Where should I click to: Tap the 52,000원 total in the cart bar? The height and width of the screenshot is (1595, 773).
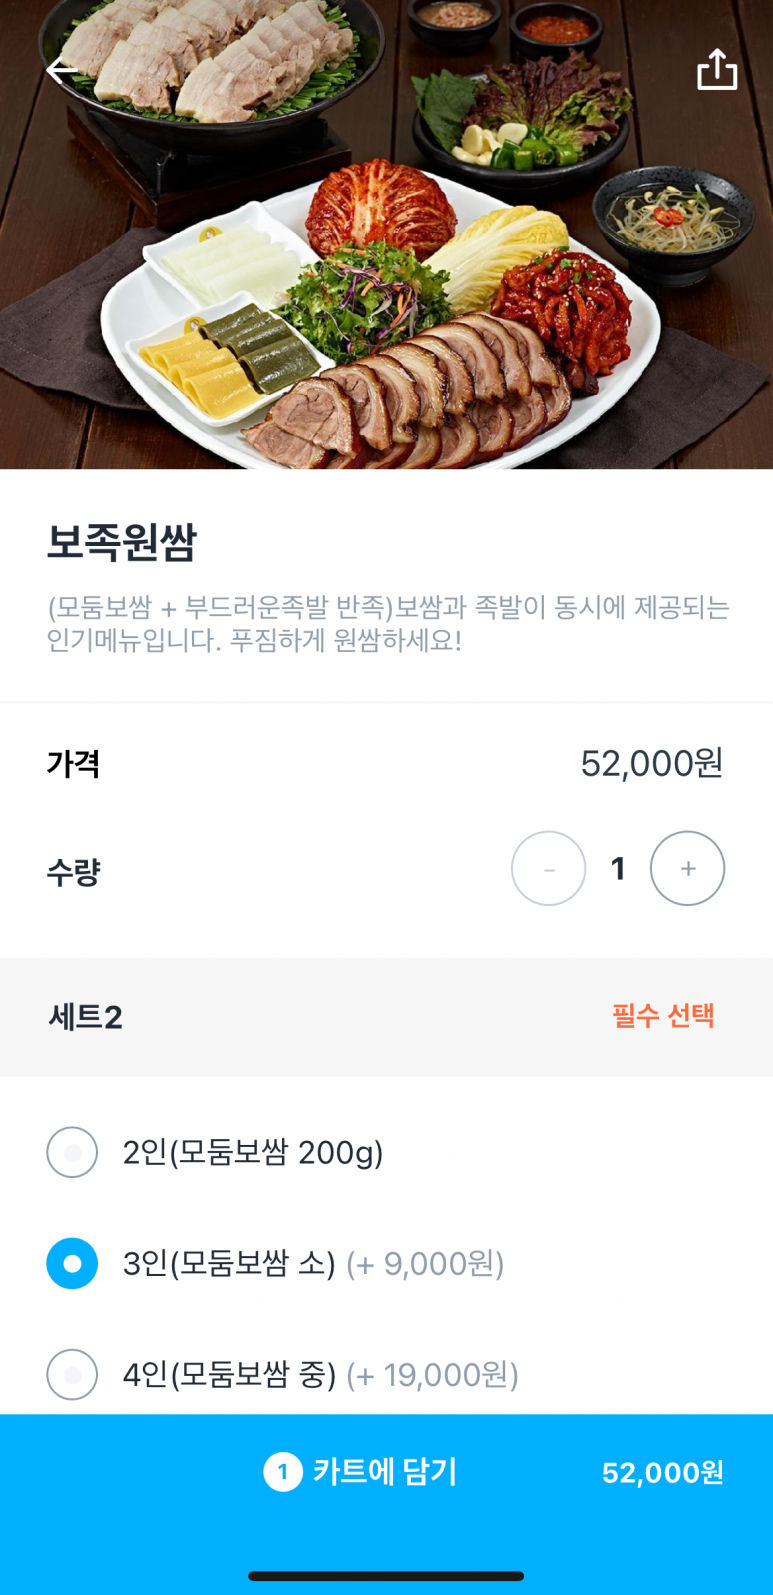point(662,1473)
